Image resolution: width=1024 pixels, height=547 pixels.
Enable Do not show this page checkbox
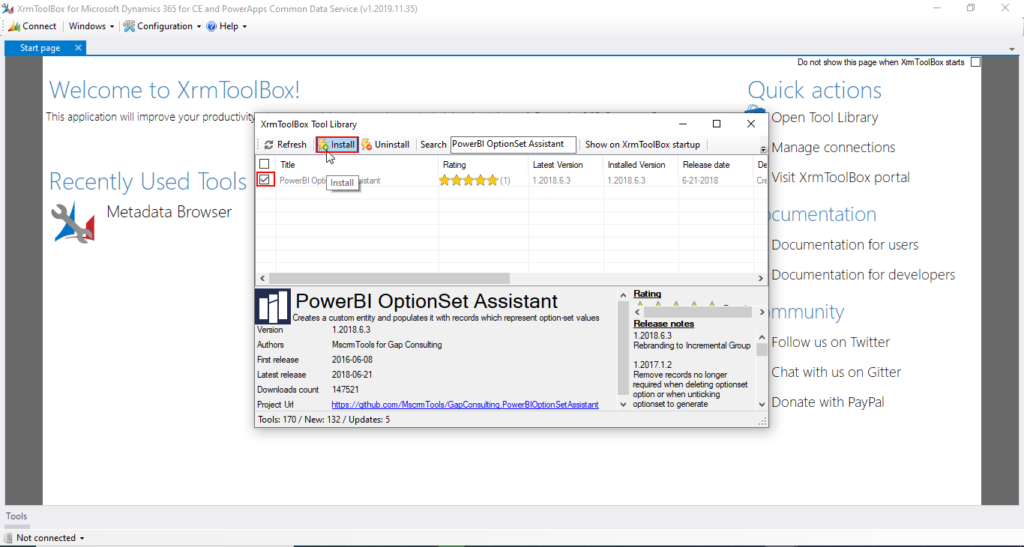976,62
